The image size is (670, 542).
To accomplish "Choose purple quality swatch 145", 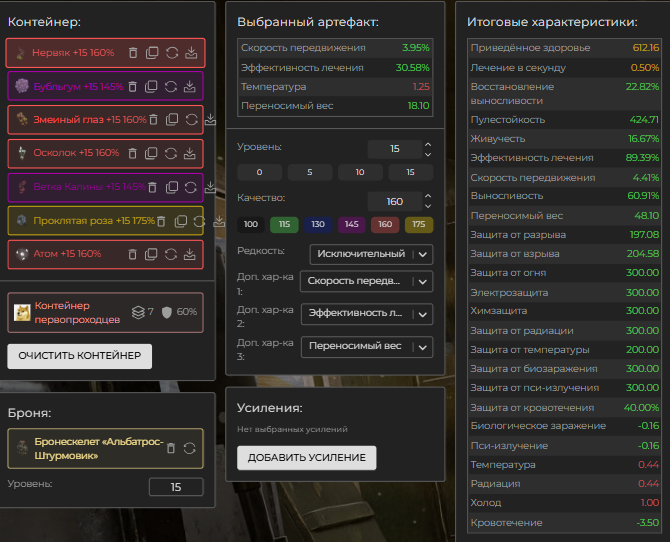I will pos(352,224).
